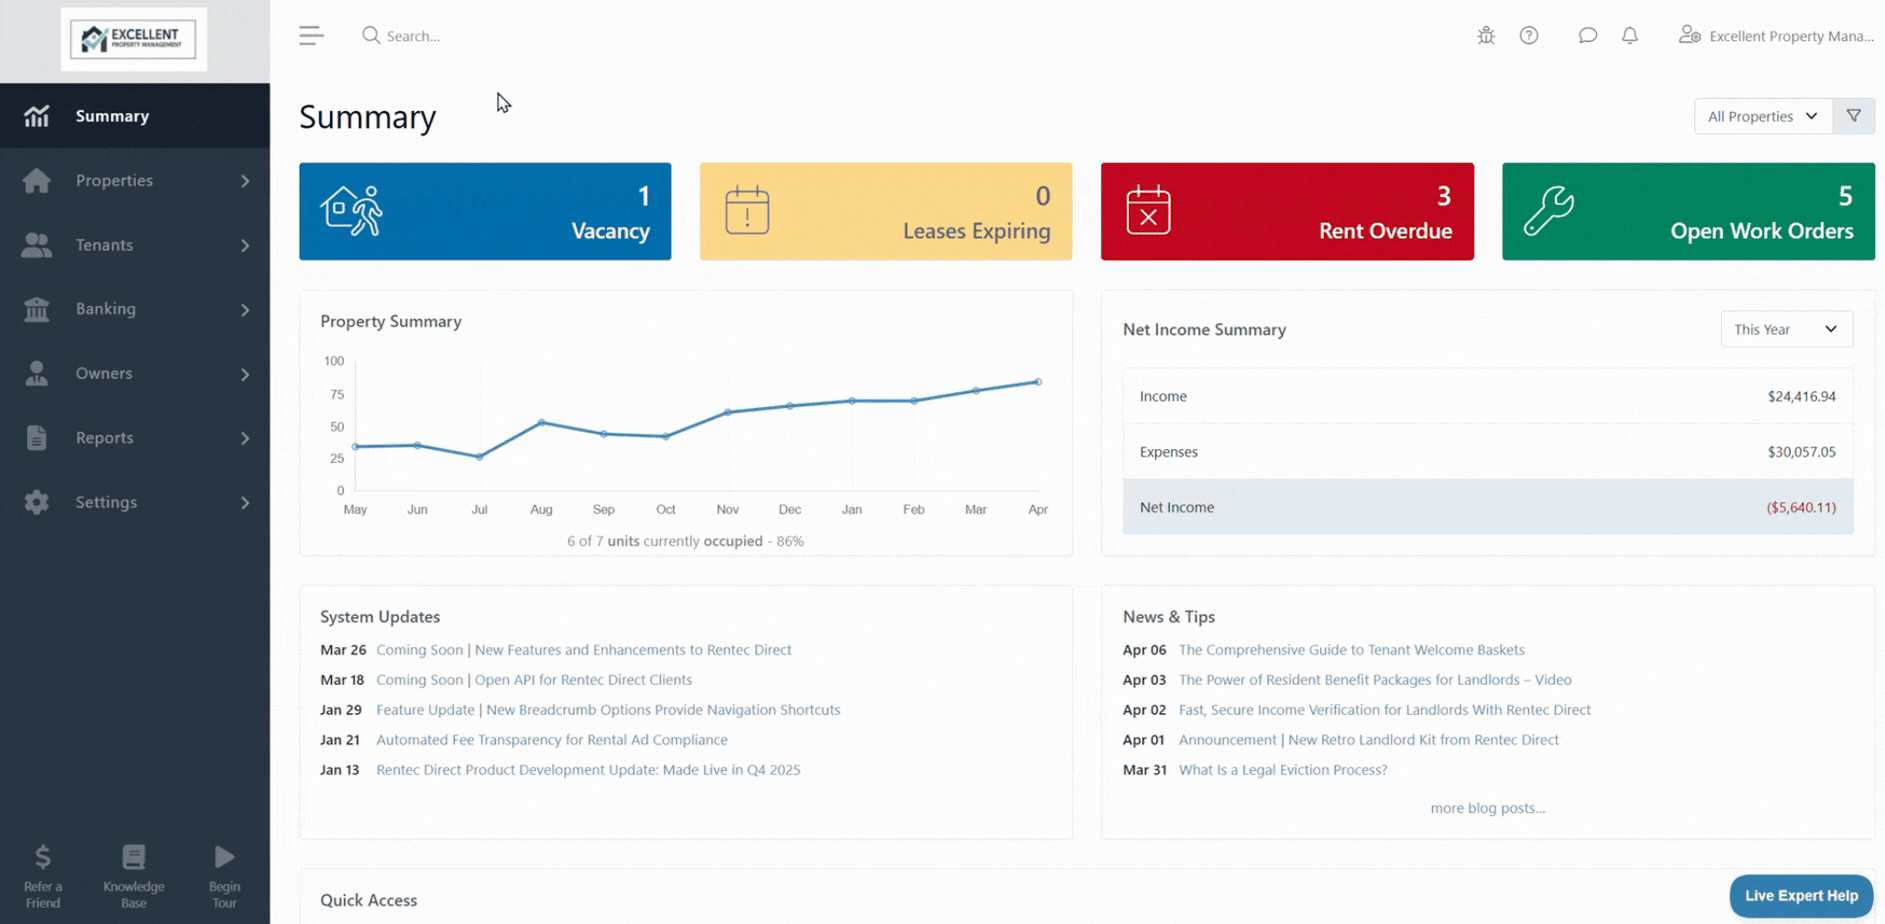
Task: Open the All Properties dropdown
Action: (1763, 116)
